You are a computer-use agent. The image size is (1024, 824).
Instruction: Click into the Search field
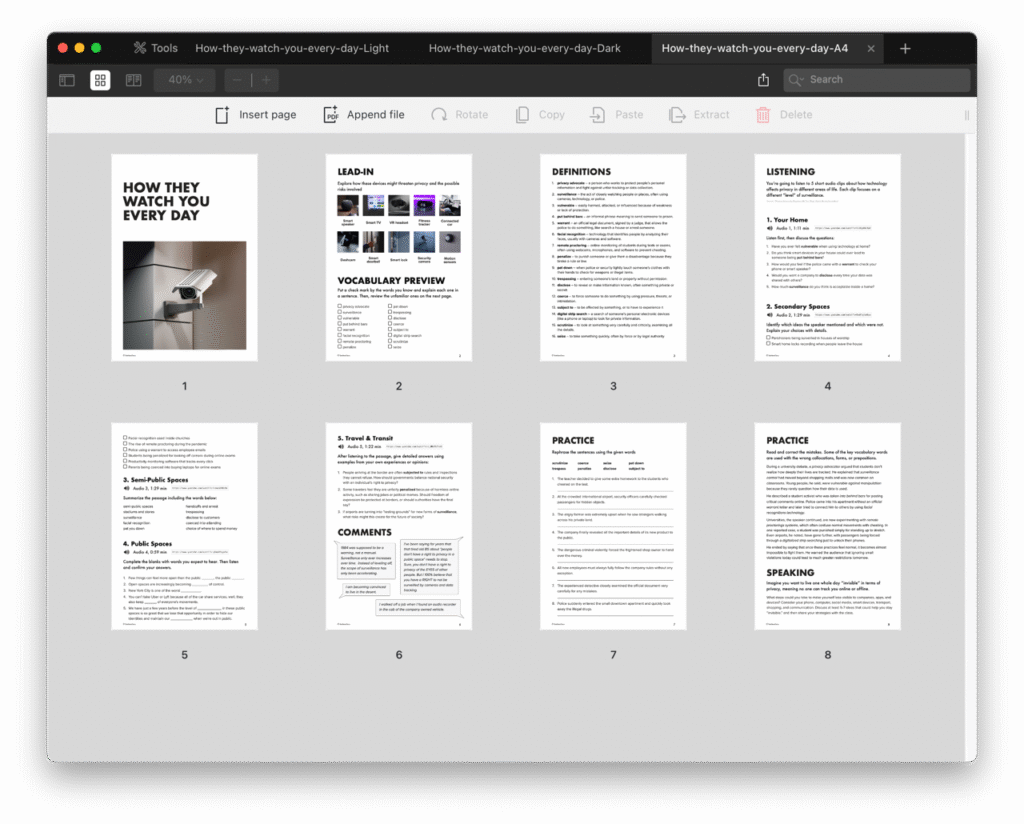click(885, 80)
